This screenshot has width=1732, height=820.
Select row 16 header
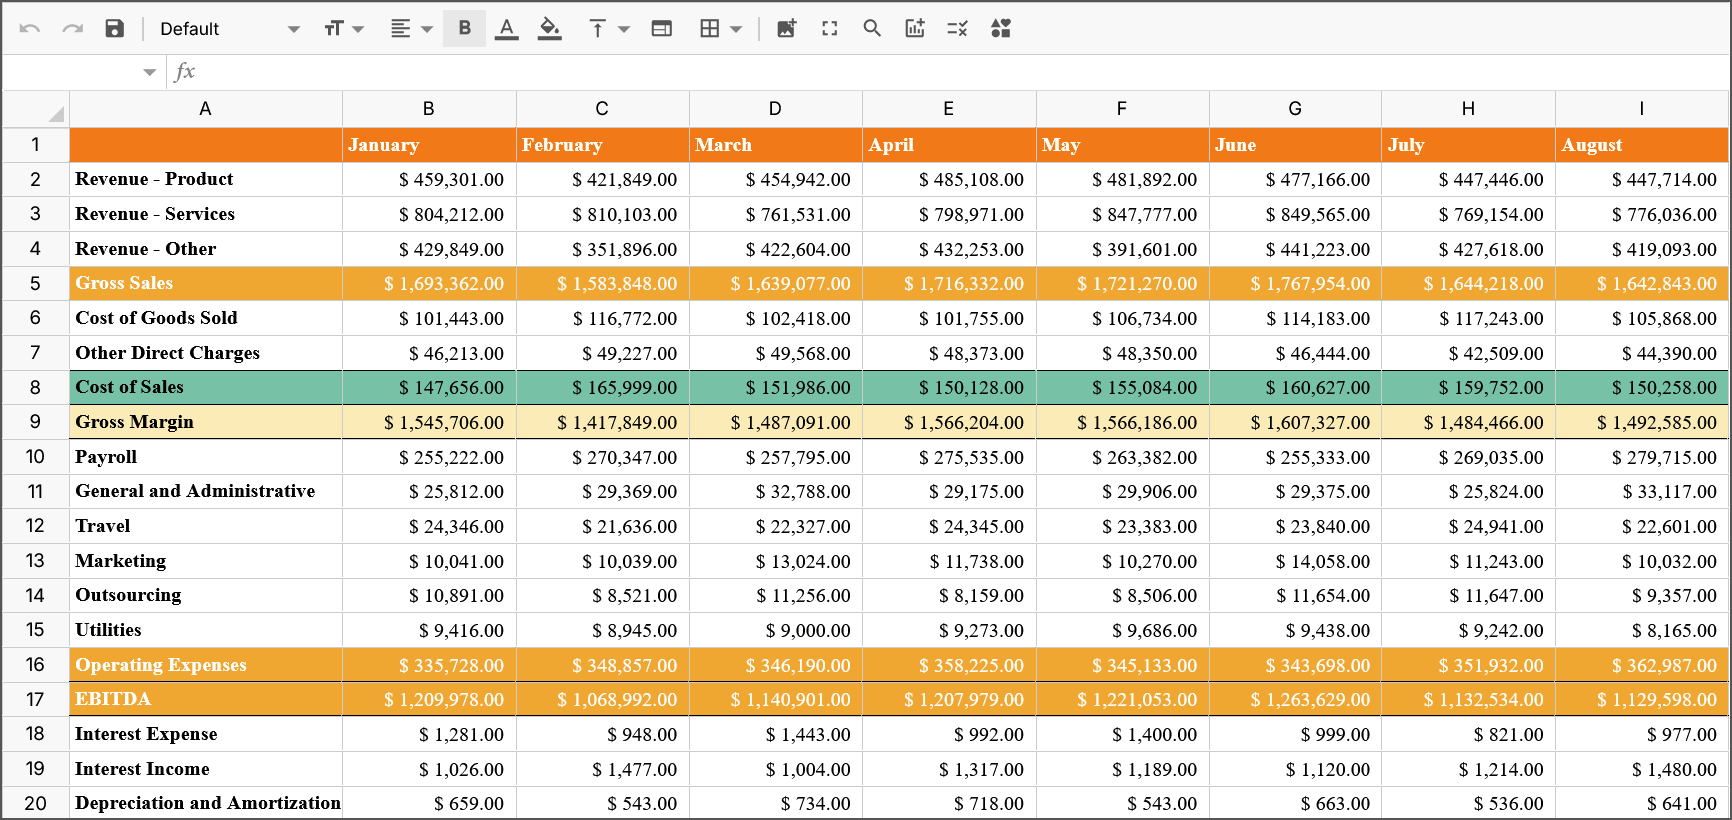pos(36,665)
